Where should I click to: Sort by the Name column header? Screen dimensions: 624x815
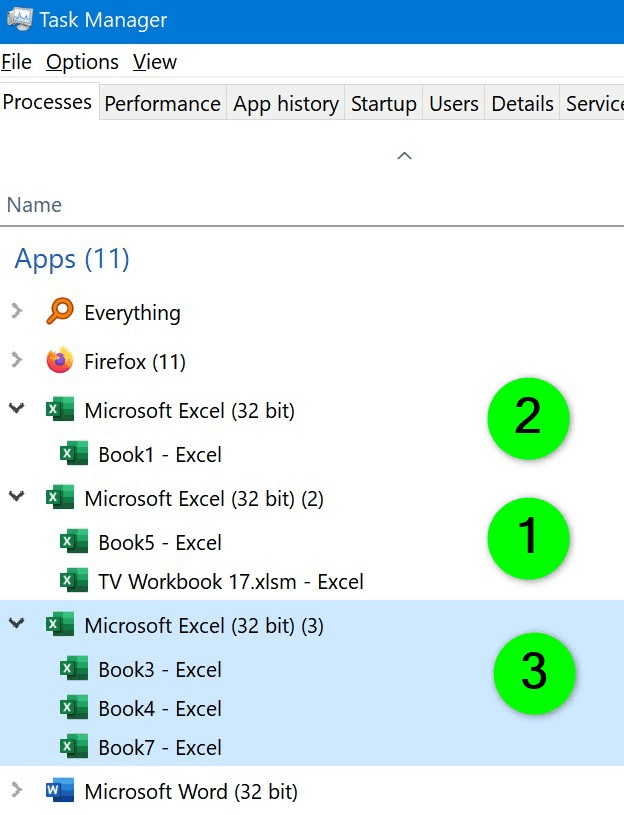click(34, 205)
